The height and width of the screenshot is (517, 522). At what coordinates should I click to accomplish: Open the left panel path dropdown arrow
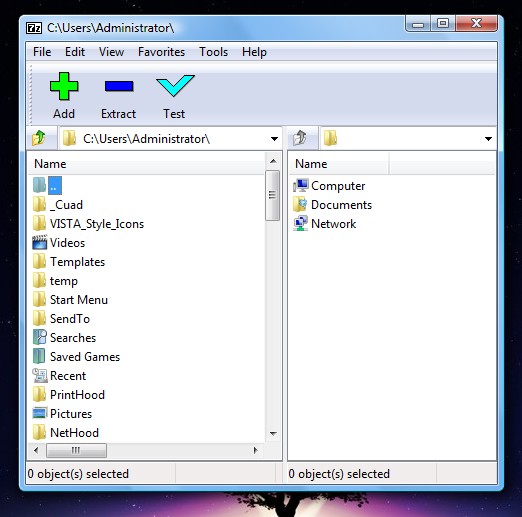(274, 139)
